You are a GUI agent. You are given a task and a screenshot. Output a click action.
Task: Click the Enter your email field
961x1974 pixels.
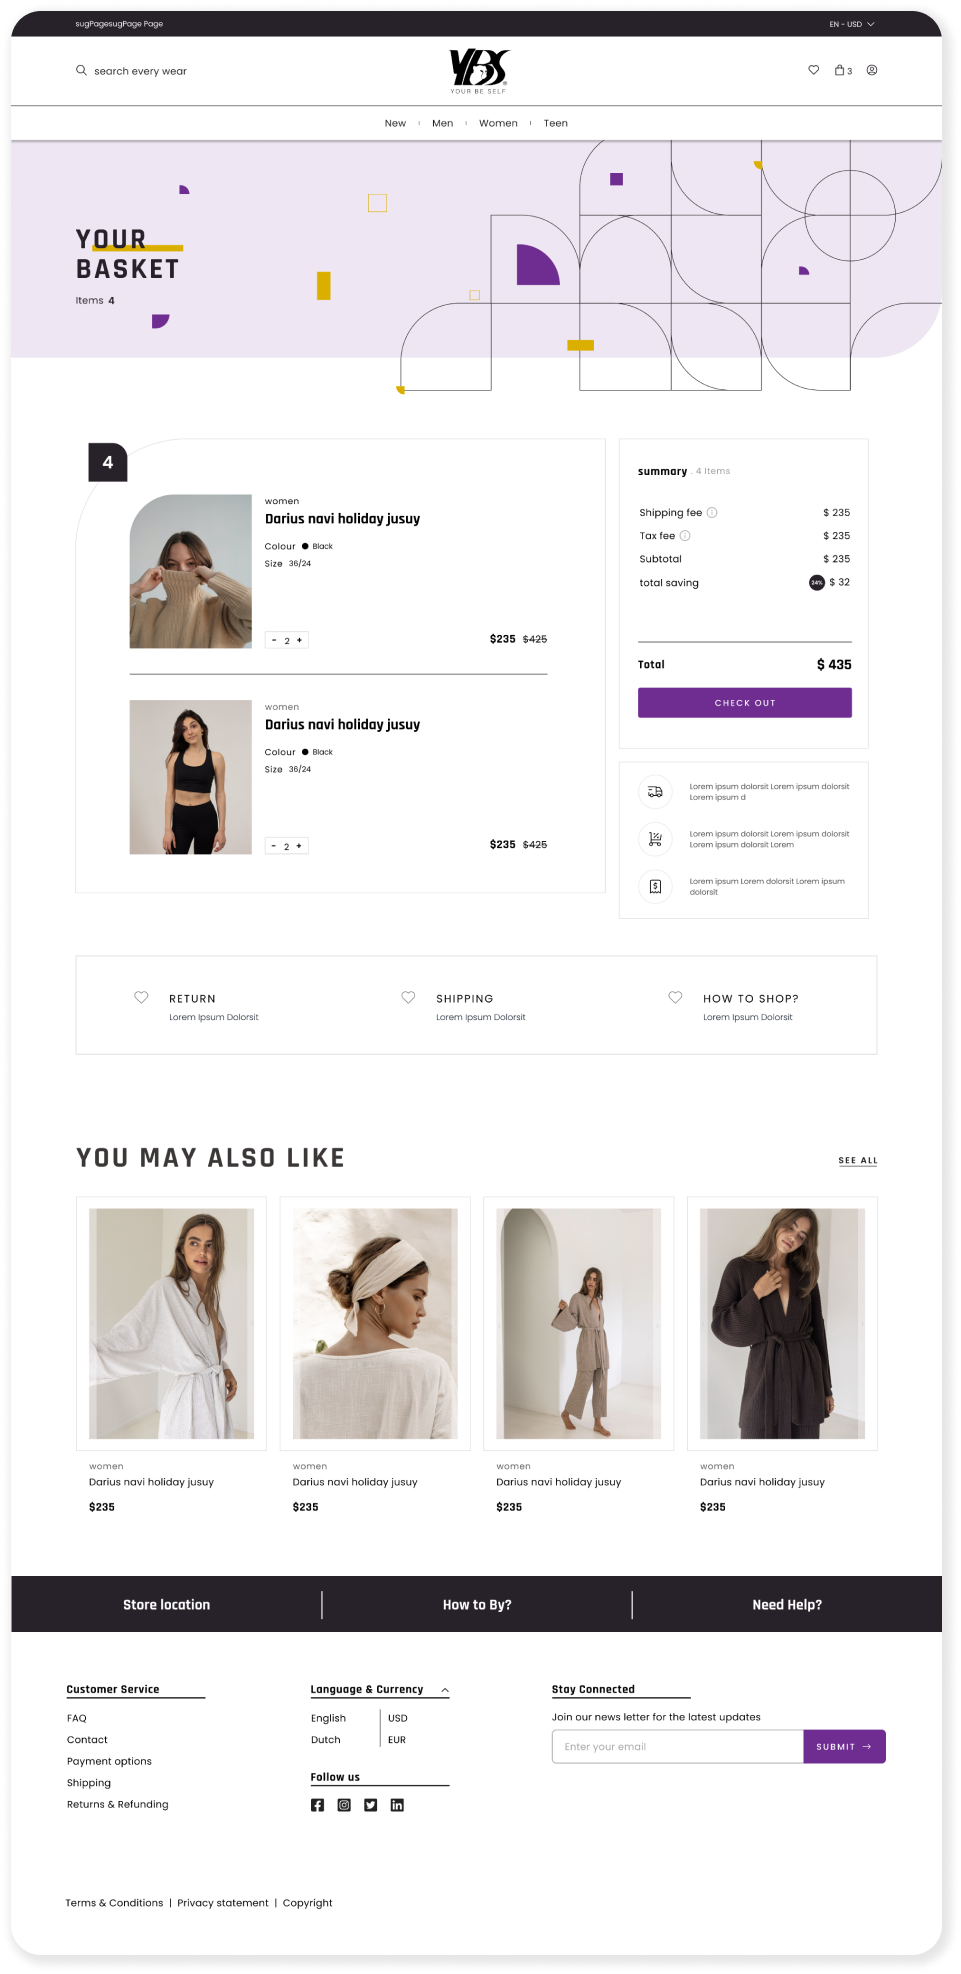click(x=678, y=1747)
